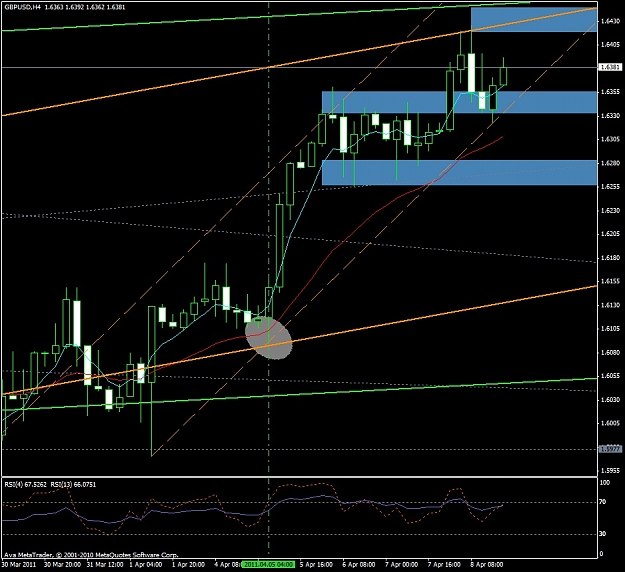Click the RSI 70 level label
Image resolution: width=625 pixels, height=572 pixels.
click(x=603, y=502)
